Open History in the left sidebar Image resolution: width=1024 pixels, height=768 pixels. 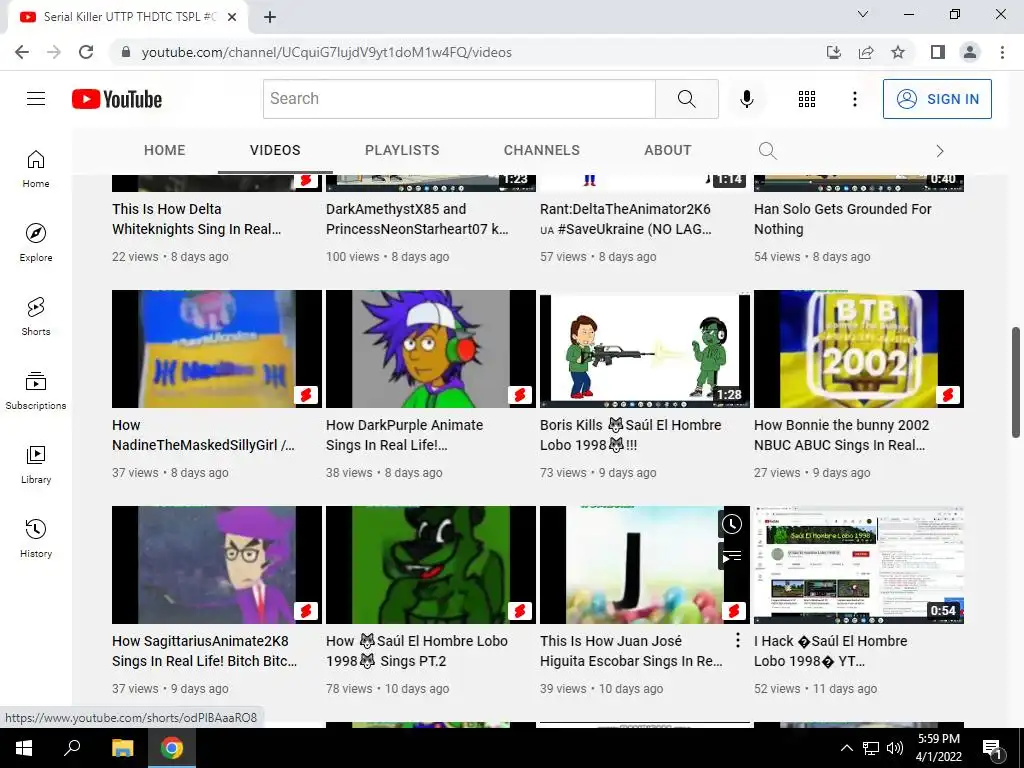36,537
